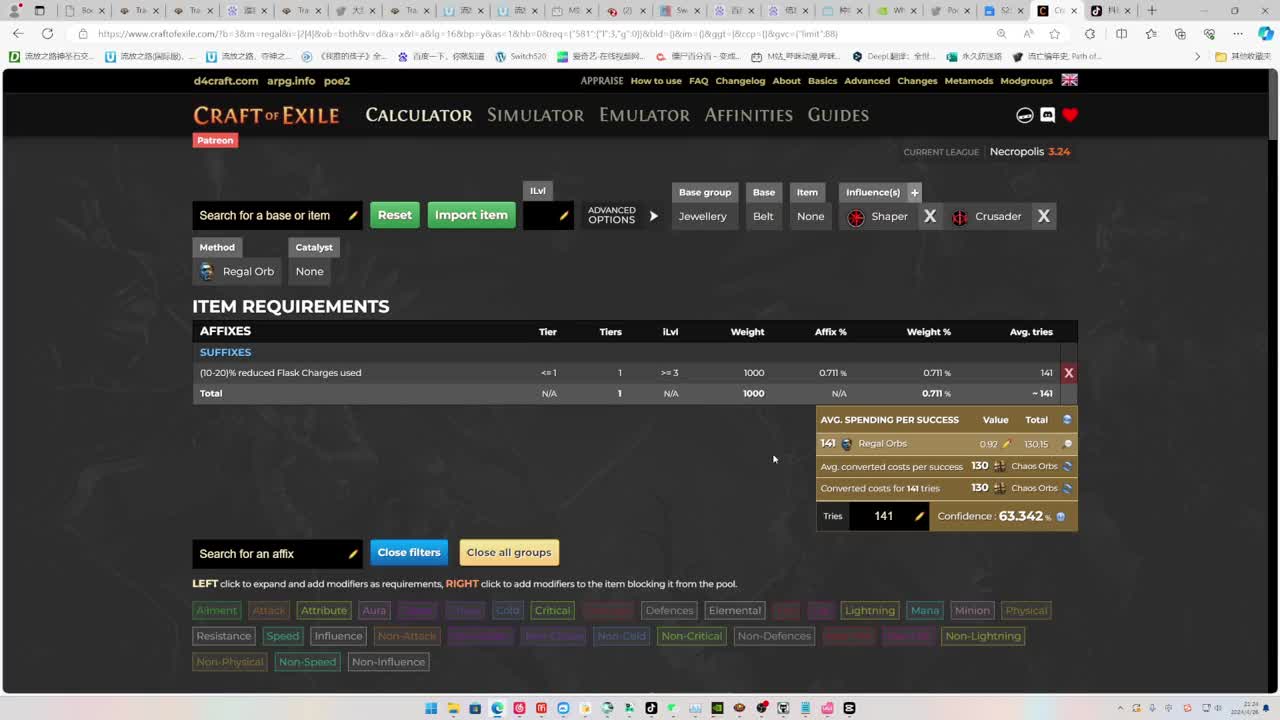Toggle the Critical filter tag

pos(552,610)
